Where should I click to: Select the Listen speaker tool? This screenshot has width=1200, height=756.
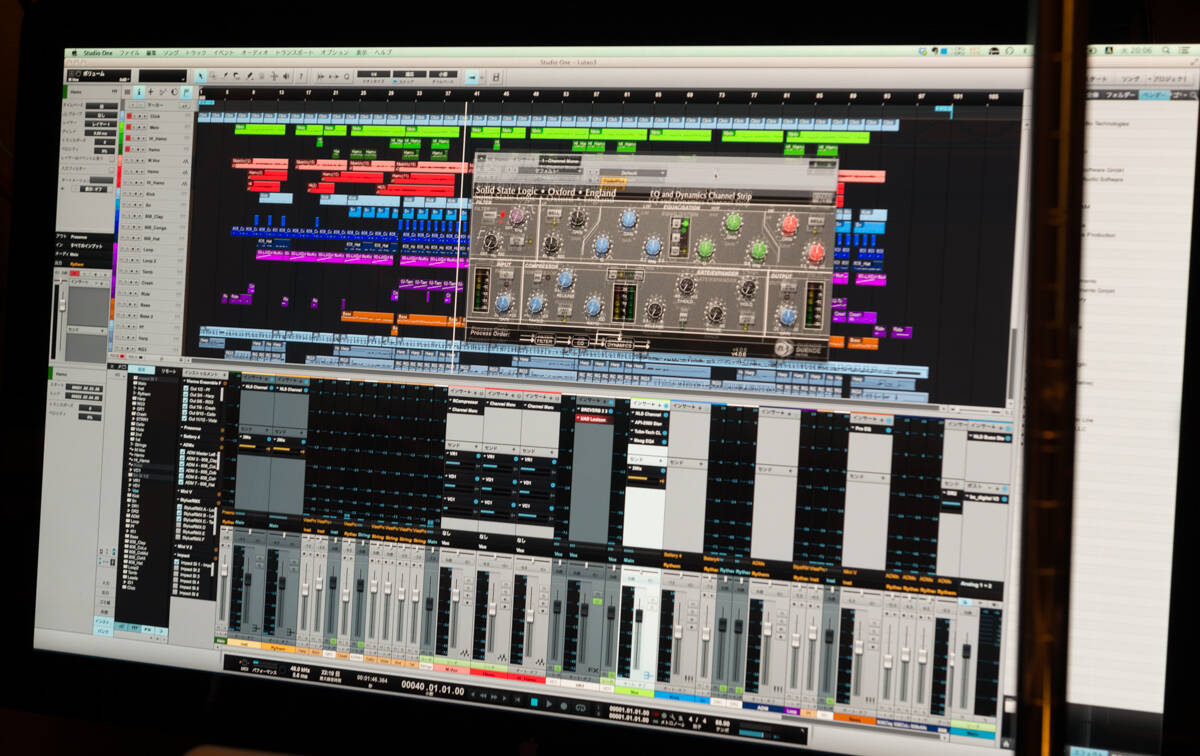click(x=286, y=76)
